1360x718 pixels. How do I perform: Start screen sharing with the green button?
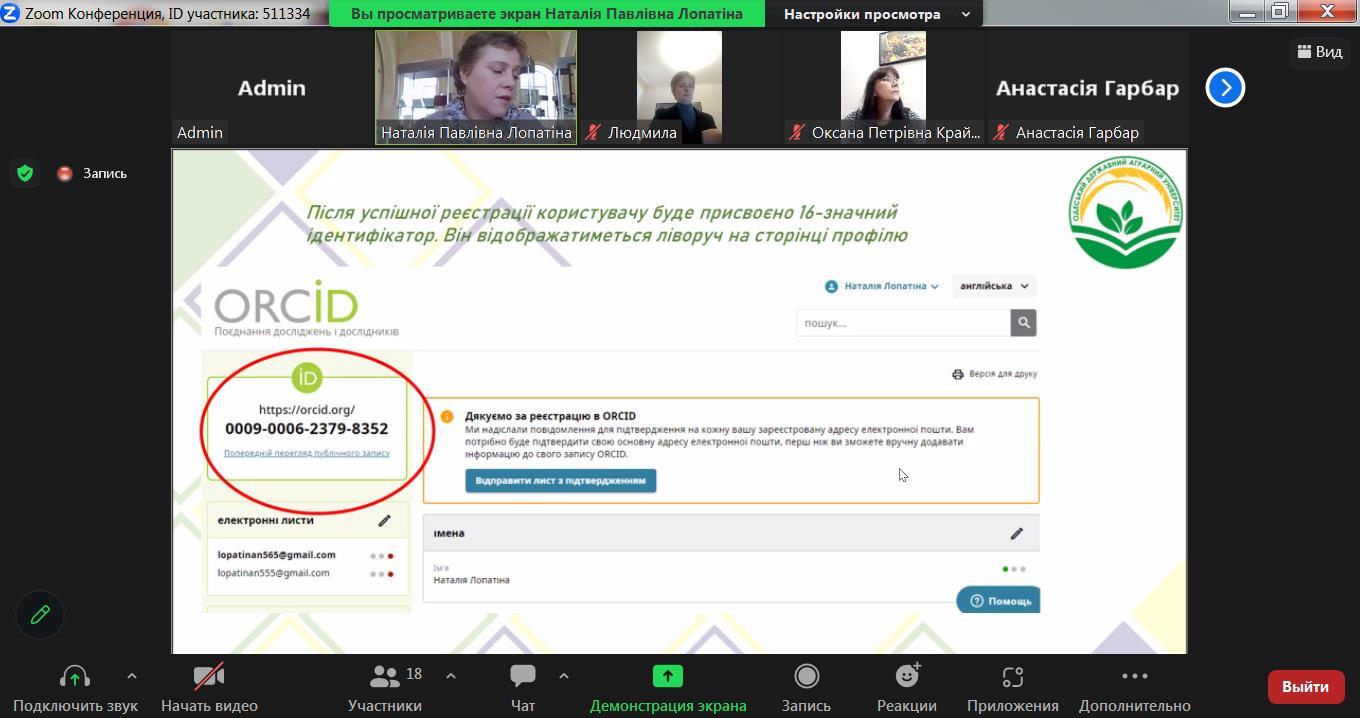[x=667, y=678]
